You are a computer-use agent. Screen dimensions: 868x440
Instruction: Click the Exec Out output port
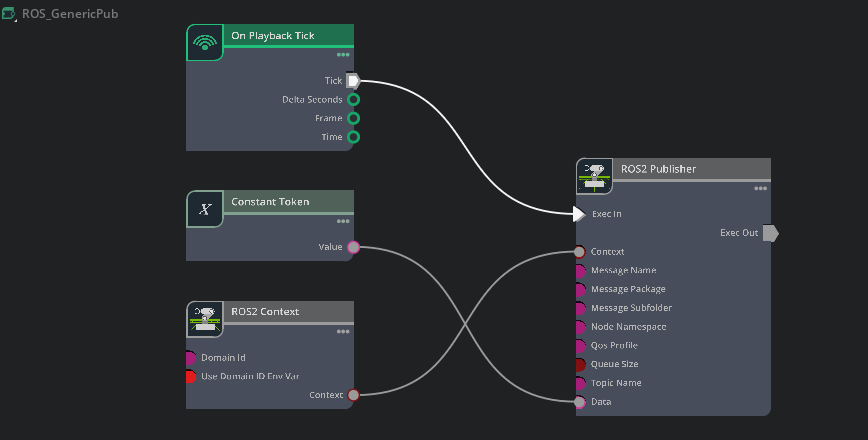tap(771, 233)
